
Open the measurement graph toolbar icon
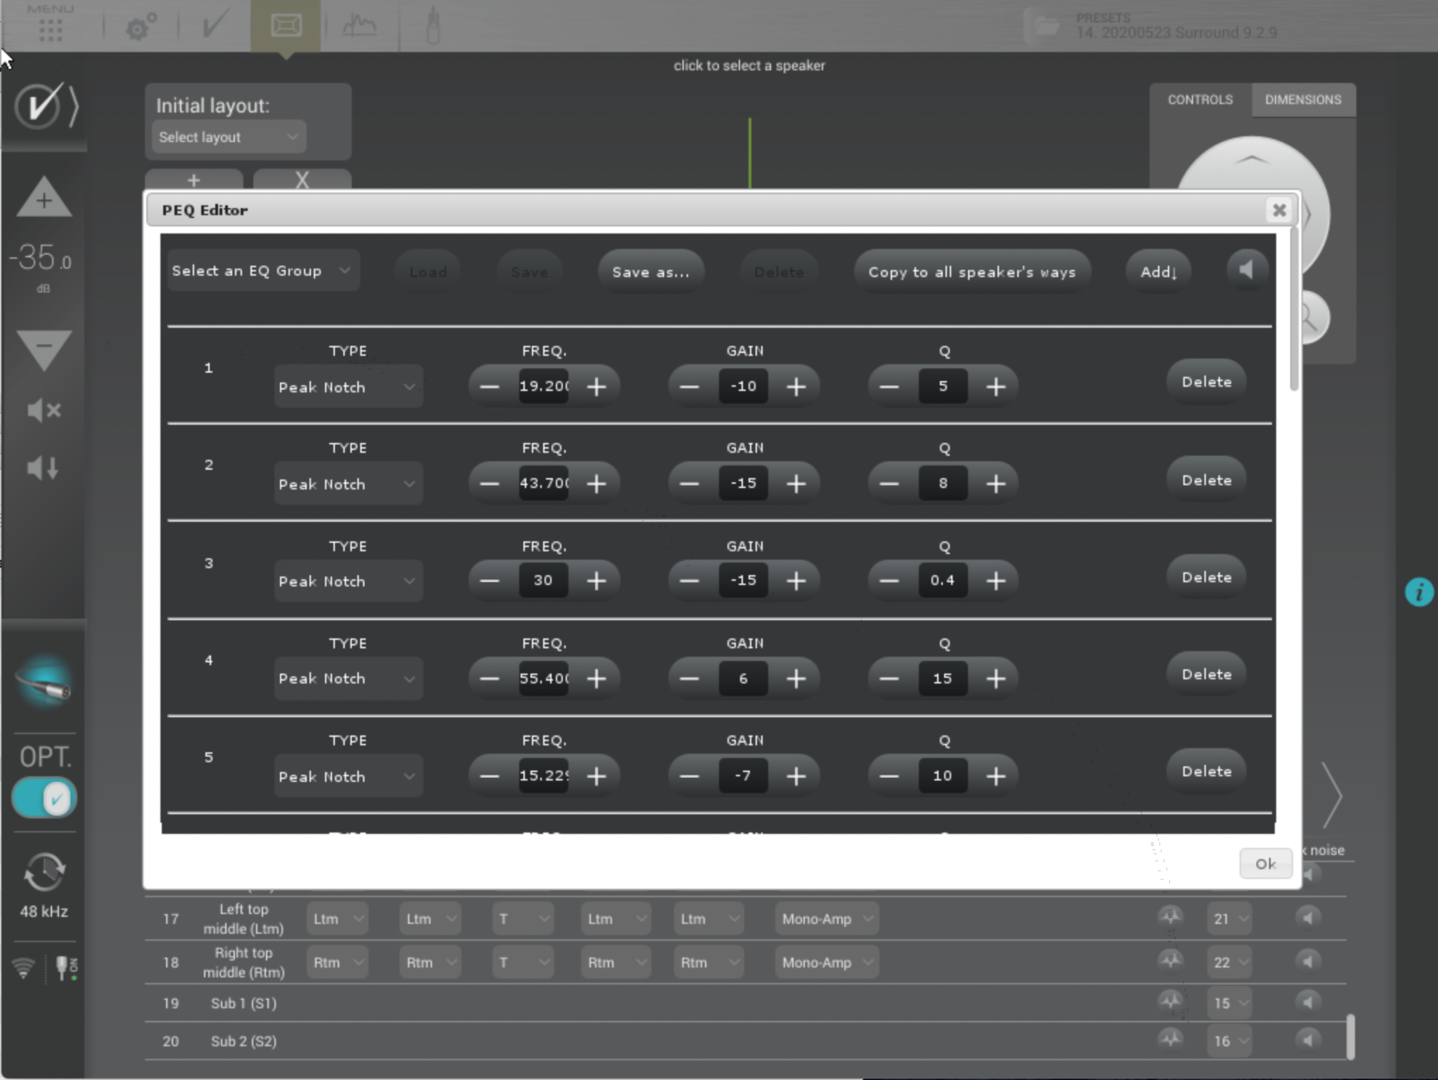[359, 26]
